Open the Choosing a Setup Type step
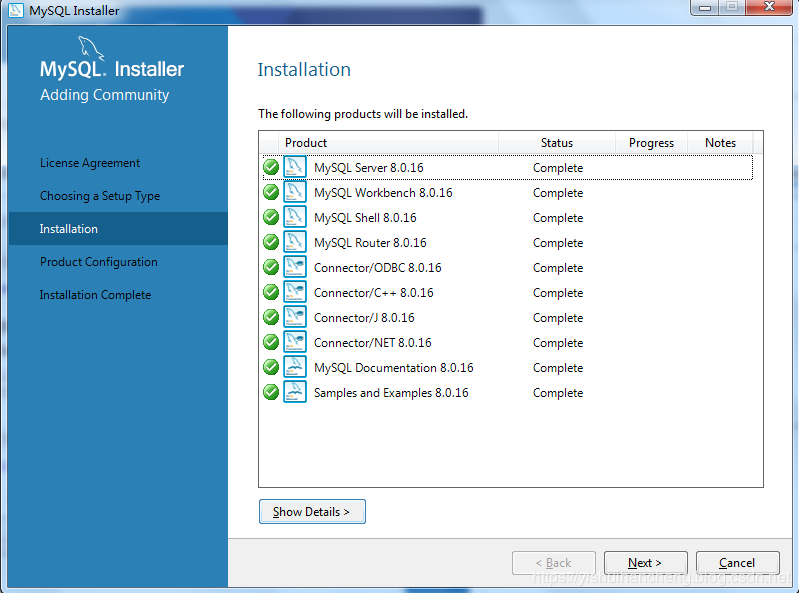 click(100, 196)
